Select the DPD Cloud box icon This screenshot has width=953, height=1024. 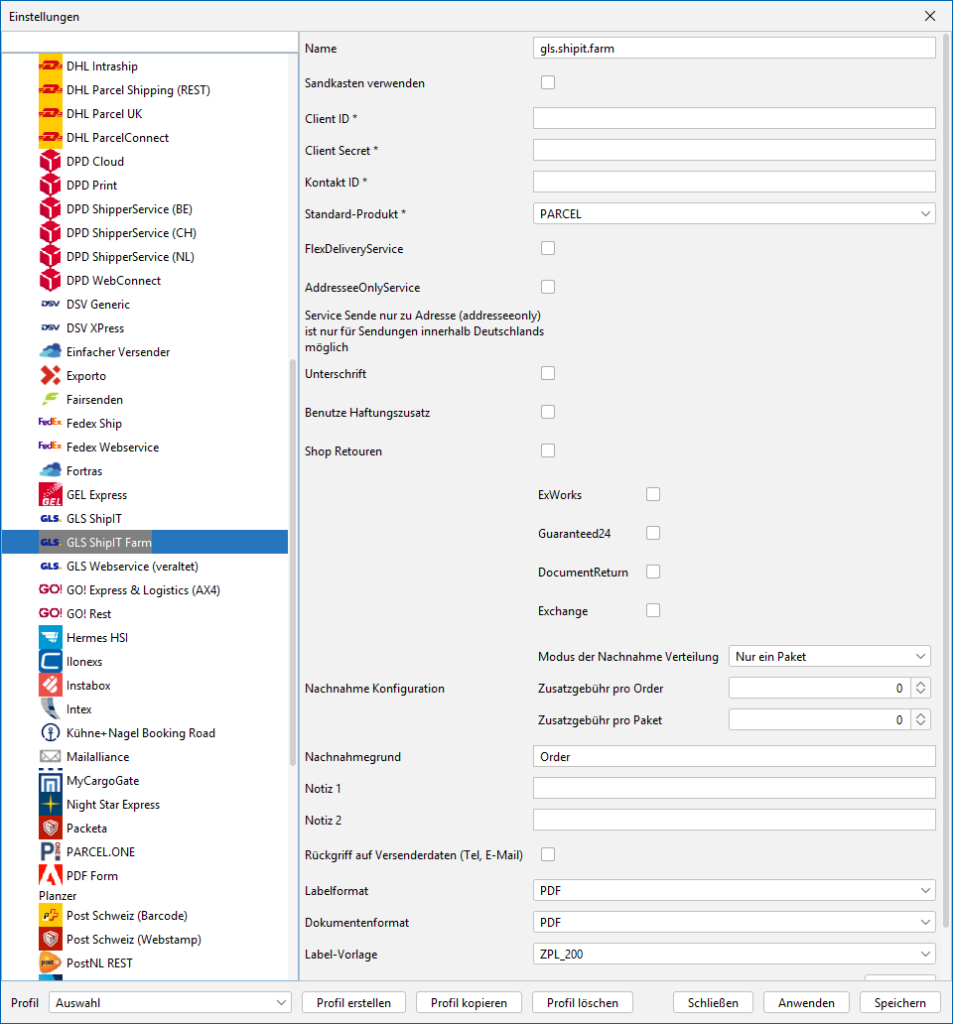coord(50,161)
